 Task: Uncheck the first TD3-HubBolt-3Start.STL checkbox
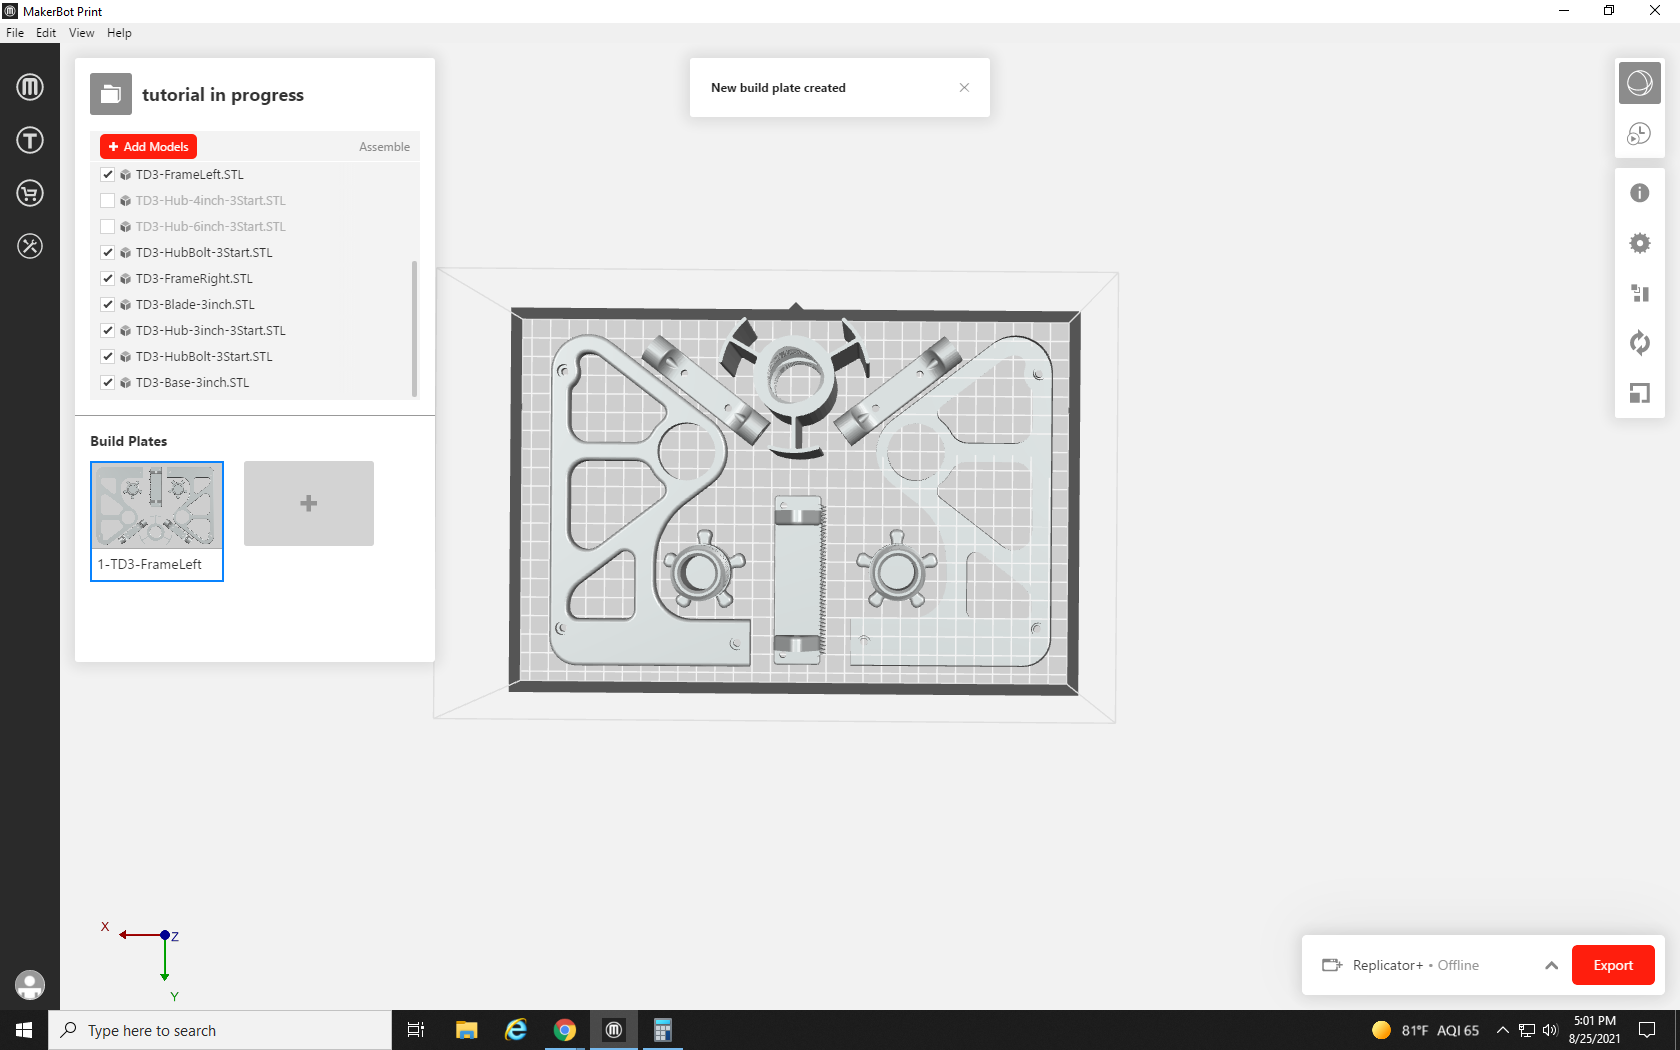pyautogui.click(x=108, y=252)
